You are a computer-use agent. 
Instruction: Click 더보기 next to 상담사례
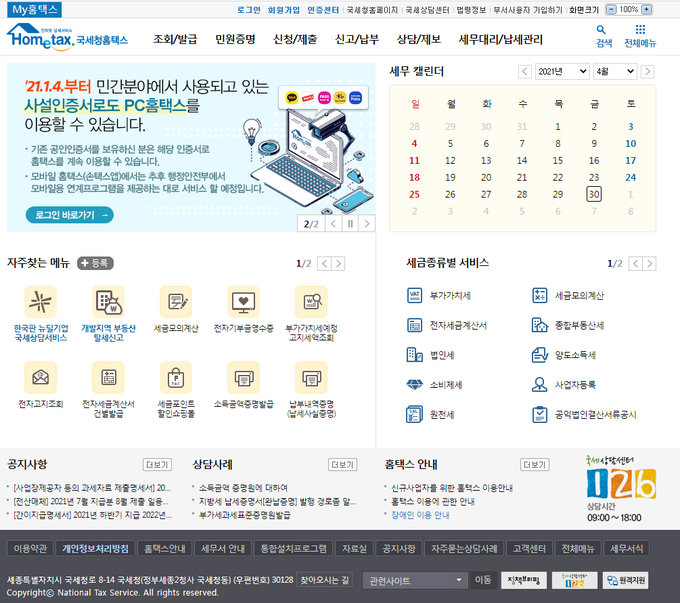click(x=343, y=465)
